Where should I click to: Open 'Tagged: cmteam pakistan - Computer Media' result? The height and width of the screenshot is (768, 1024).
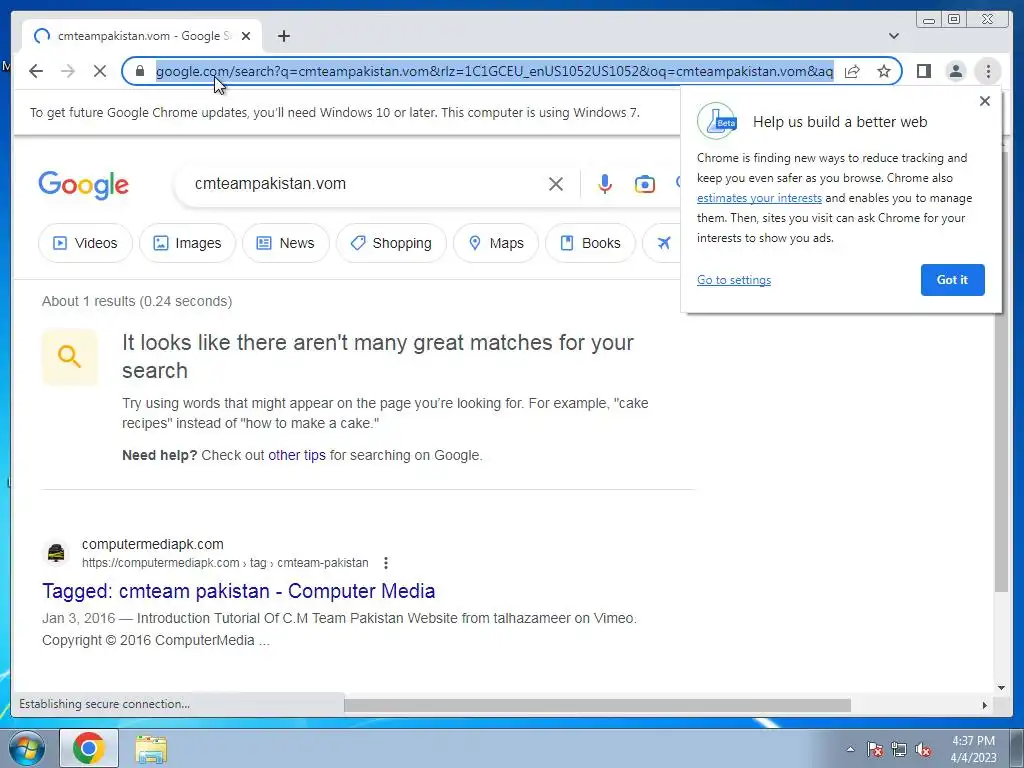[238, 591]
